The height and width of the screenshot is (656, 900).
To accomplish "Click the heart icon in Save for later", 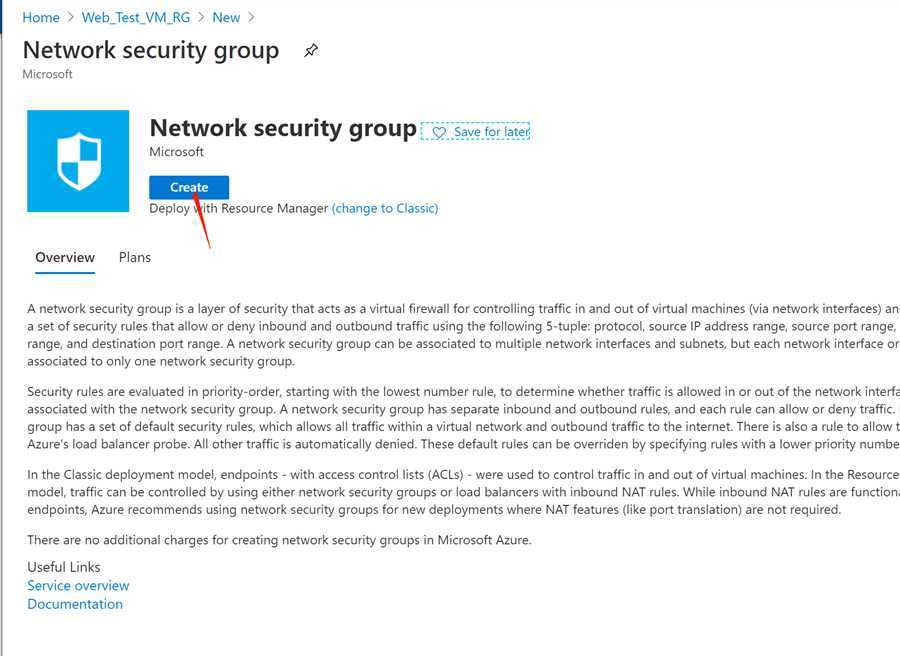I will [x=439, y=133].
